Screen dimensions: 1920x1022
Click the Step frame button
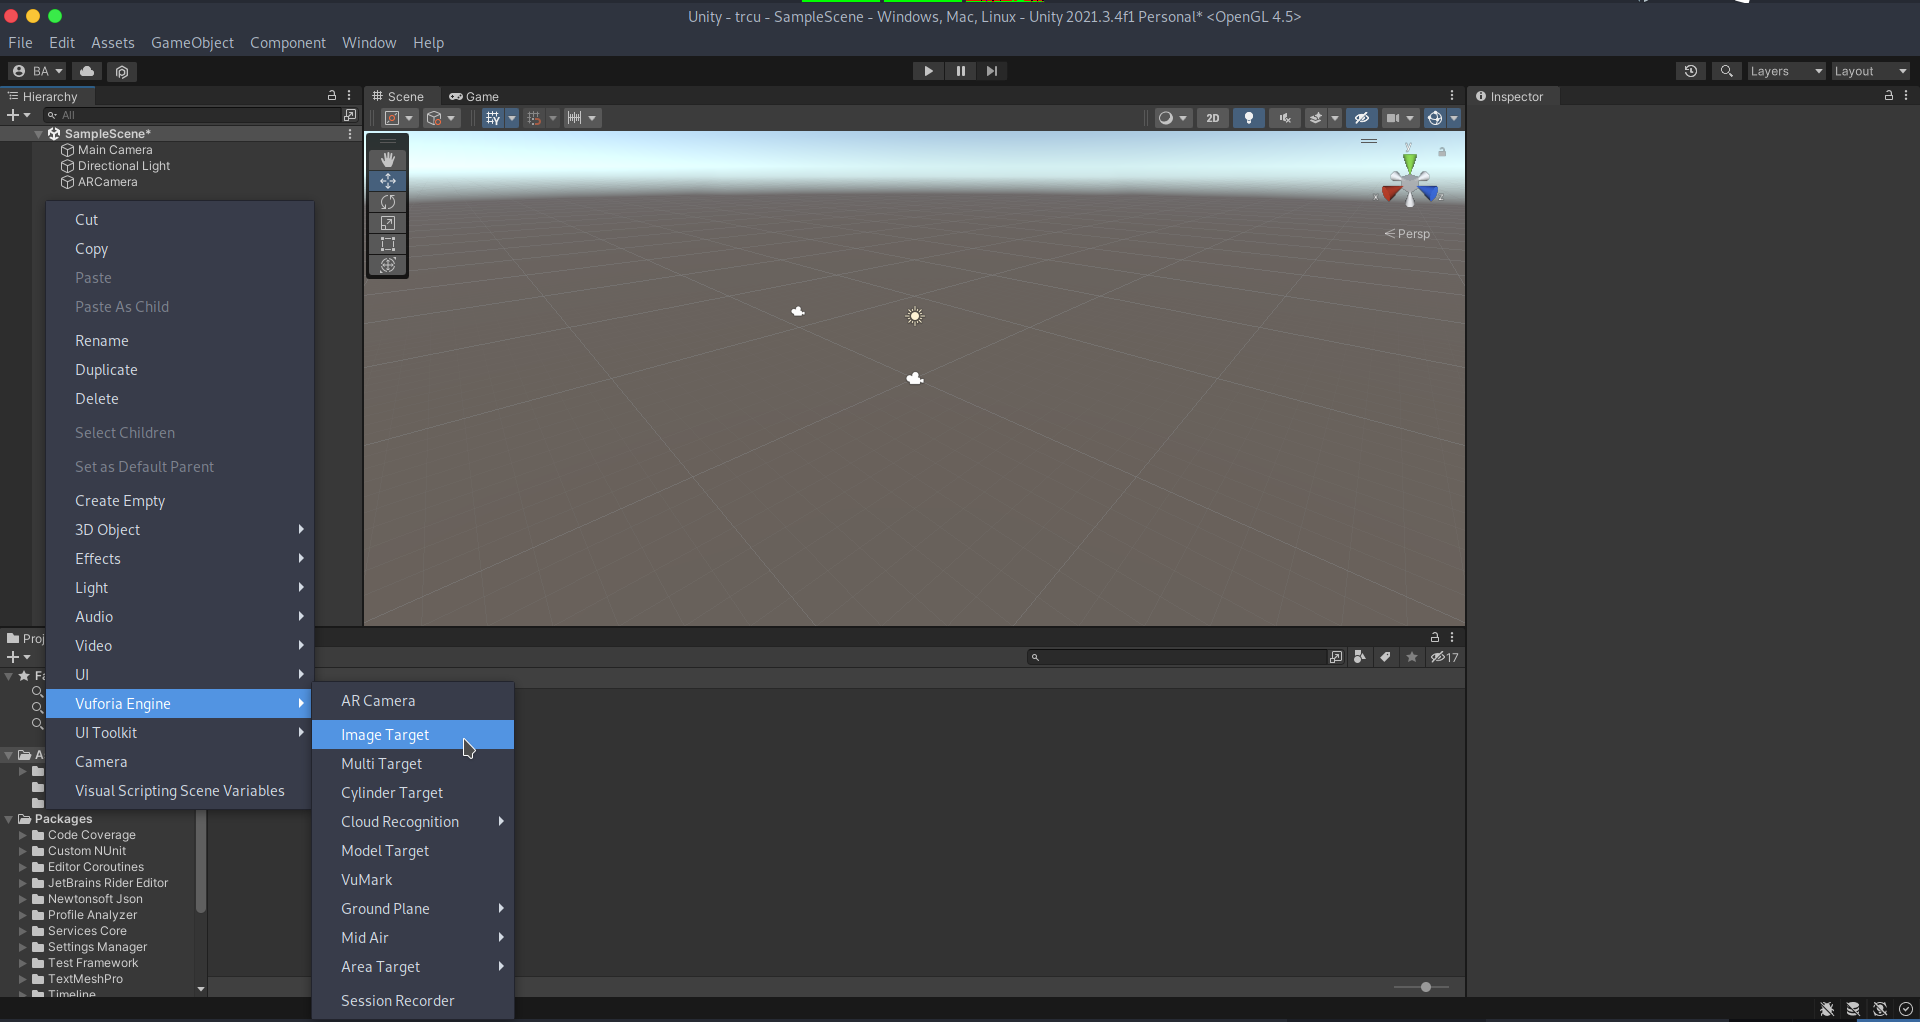tap(992, 71)
